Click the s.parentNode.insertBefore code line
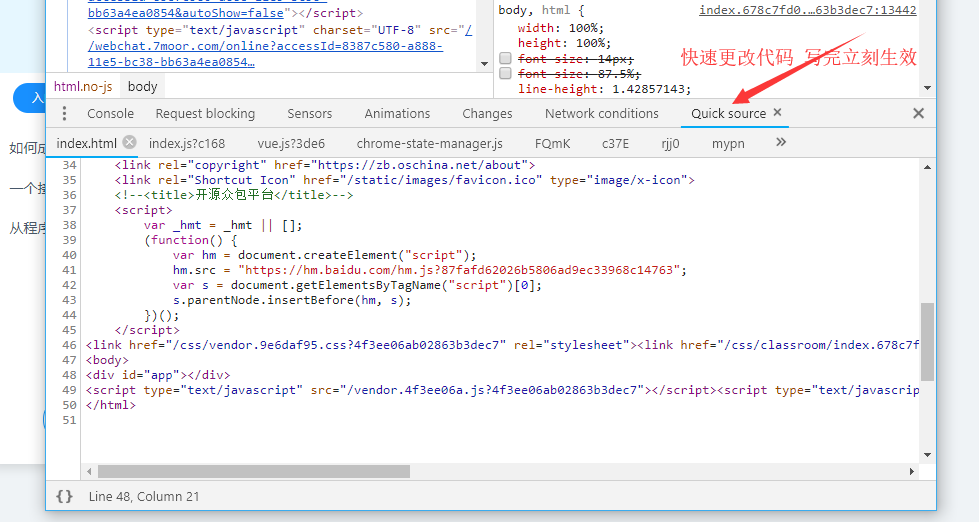979x522 pixels. [x=292, y=300]
